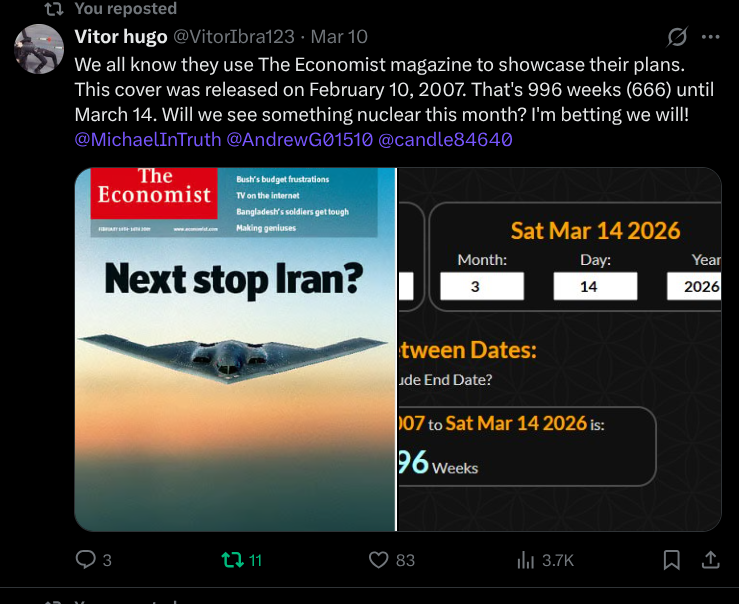Screen dimensions: 739x604
Task: Open the post's more options menu
Action: click(710, 38)
